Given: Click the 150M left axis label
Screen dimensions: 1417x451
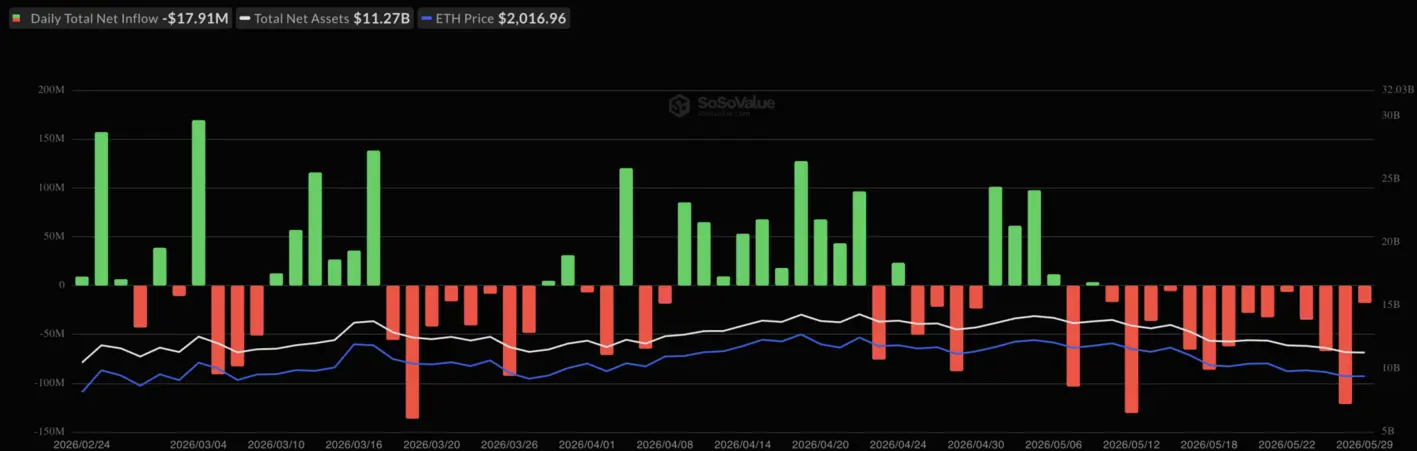Looking at the screenshot, I should [51, 139].
